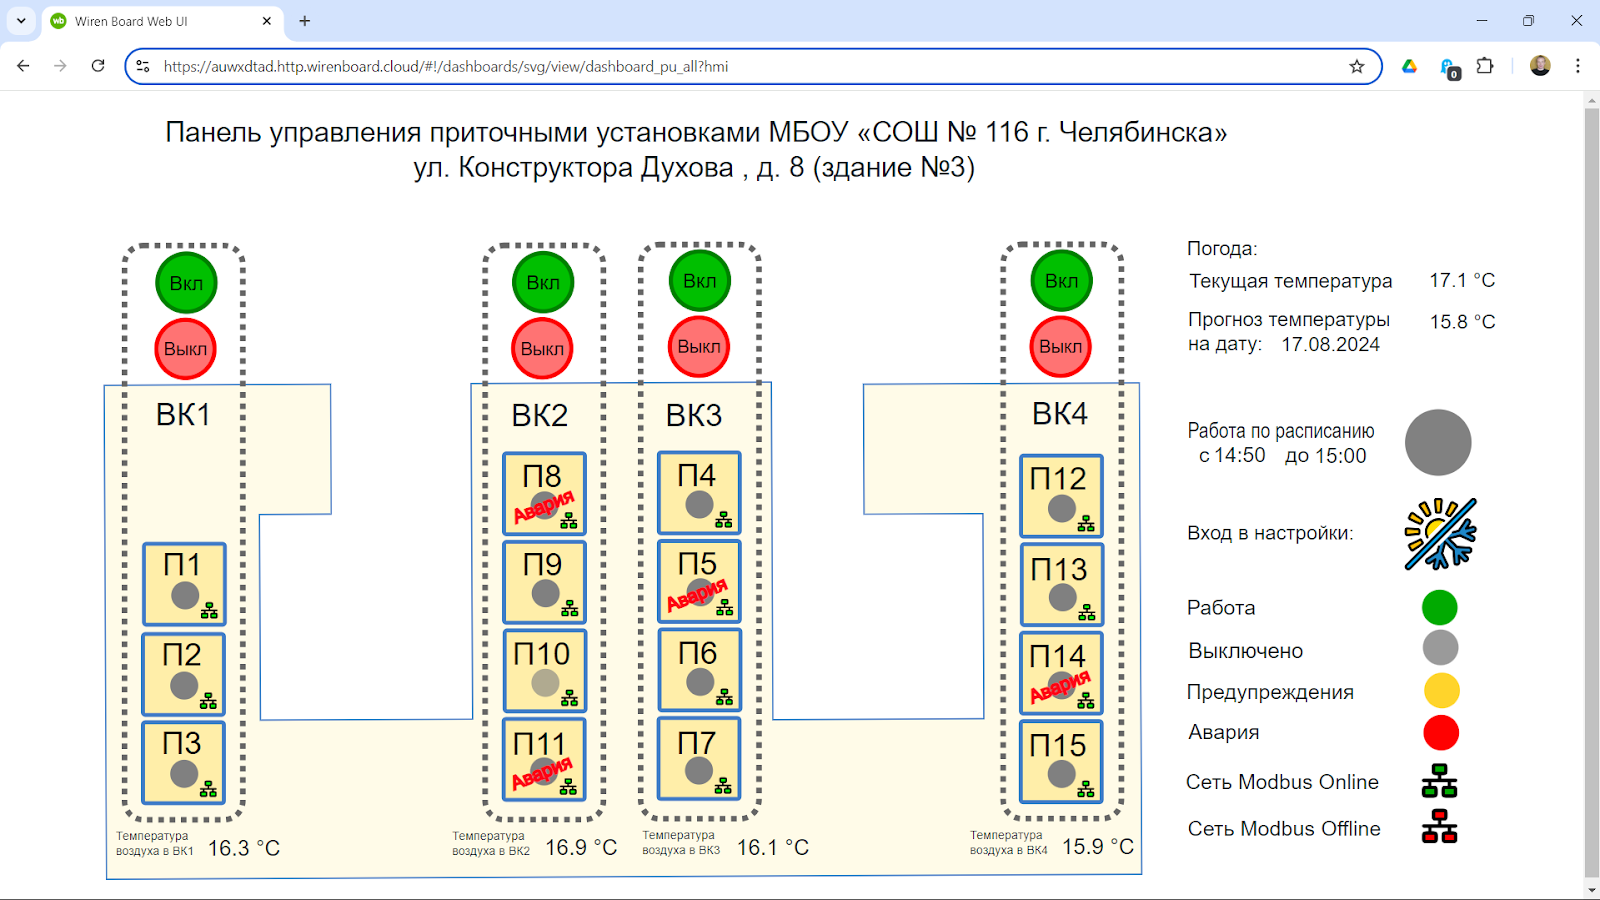Open the extension icon with the 0 badge
The width and height of the screenshot is (1600, 900).
pyautogui.click(x=1449, y=68)
